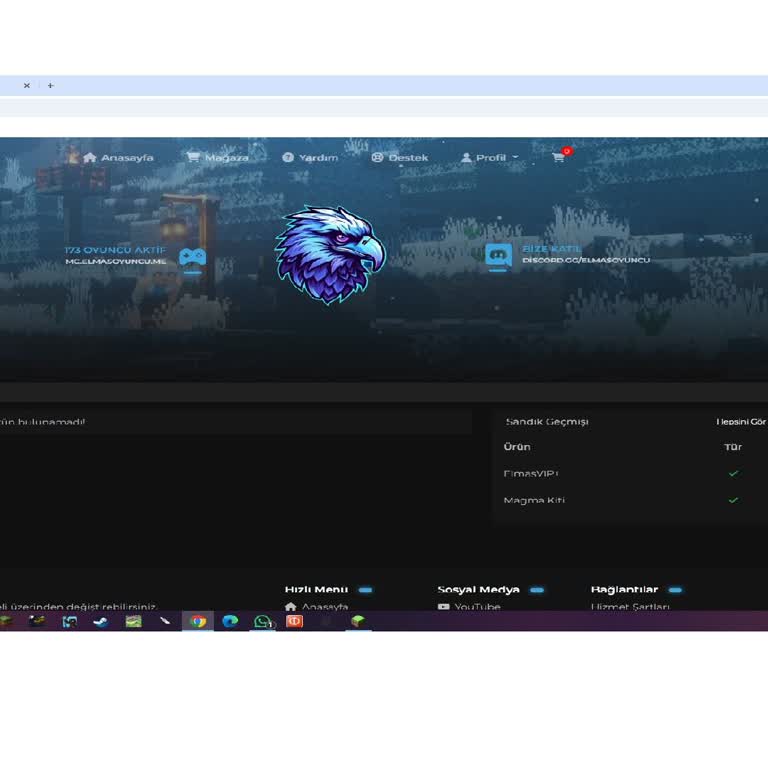
Task: Click the lifebuoy icon beside Destek
Action: [377, 157]
